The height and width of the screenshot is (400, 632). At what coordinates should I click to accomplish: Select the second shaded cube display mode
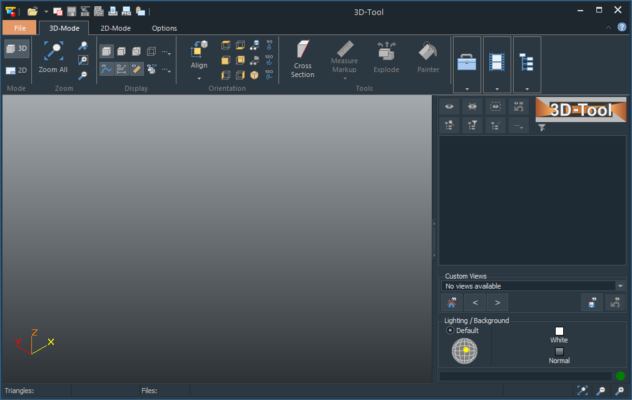[121, 51]
